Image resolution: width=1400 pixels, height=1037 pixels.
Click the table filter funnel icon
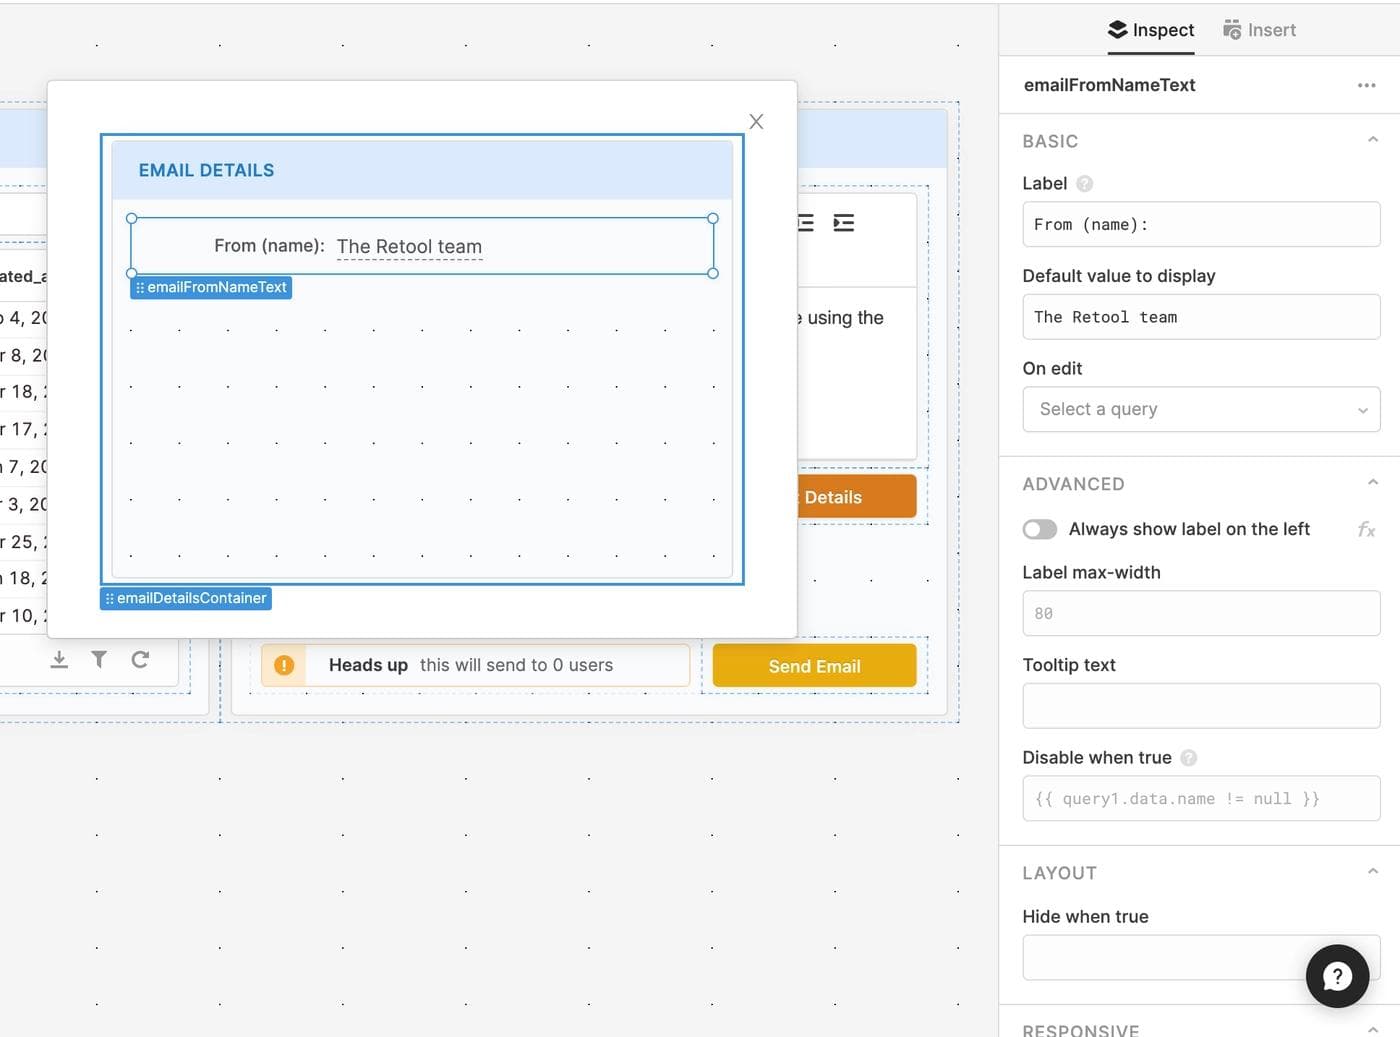coord(99,659)
